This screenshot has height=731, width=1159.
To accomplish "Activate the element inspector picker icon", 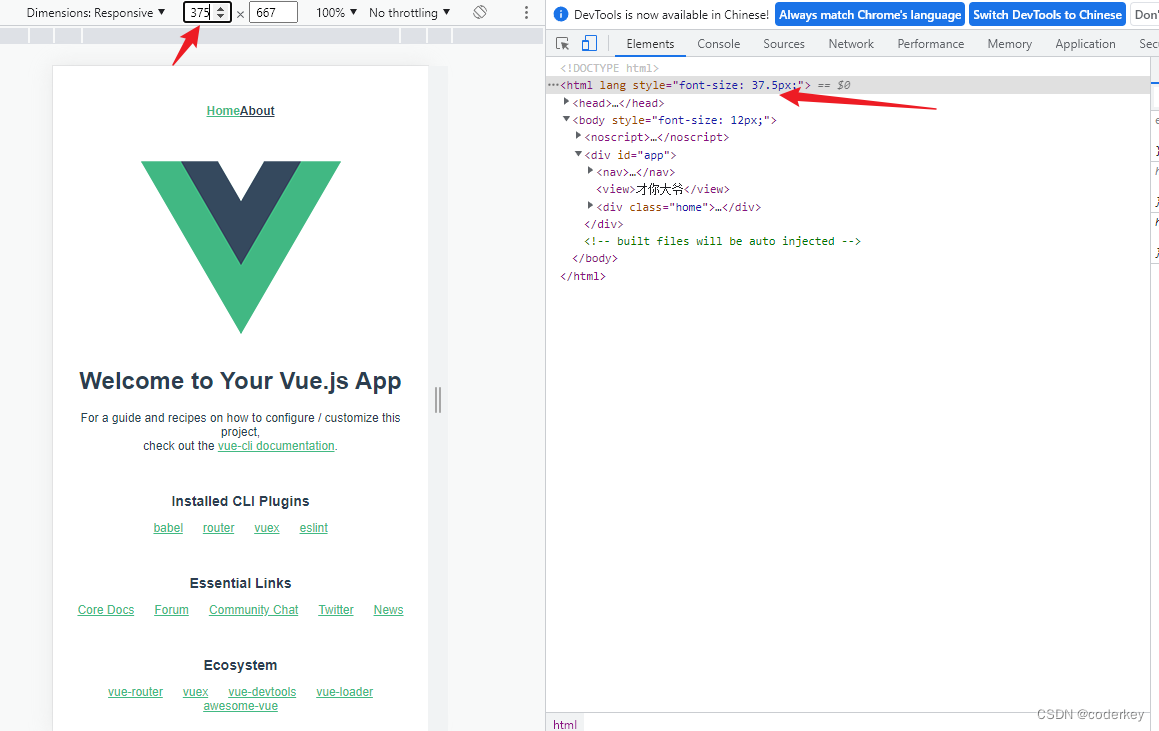I will [x=562, y=44].
